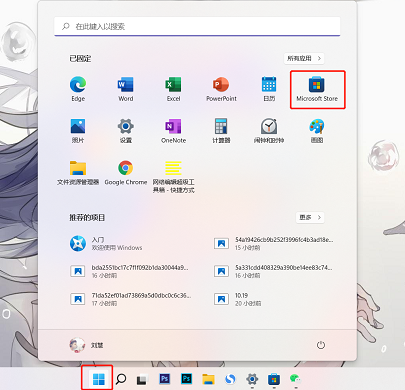Click the Windows Start button on taskbar
The height and width of the screenshot is (390, 405).
point(99,379)
